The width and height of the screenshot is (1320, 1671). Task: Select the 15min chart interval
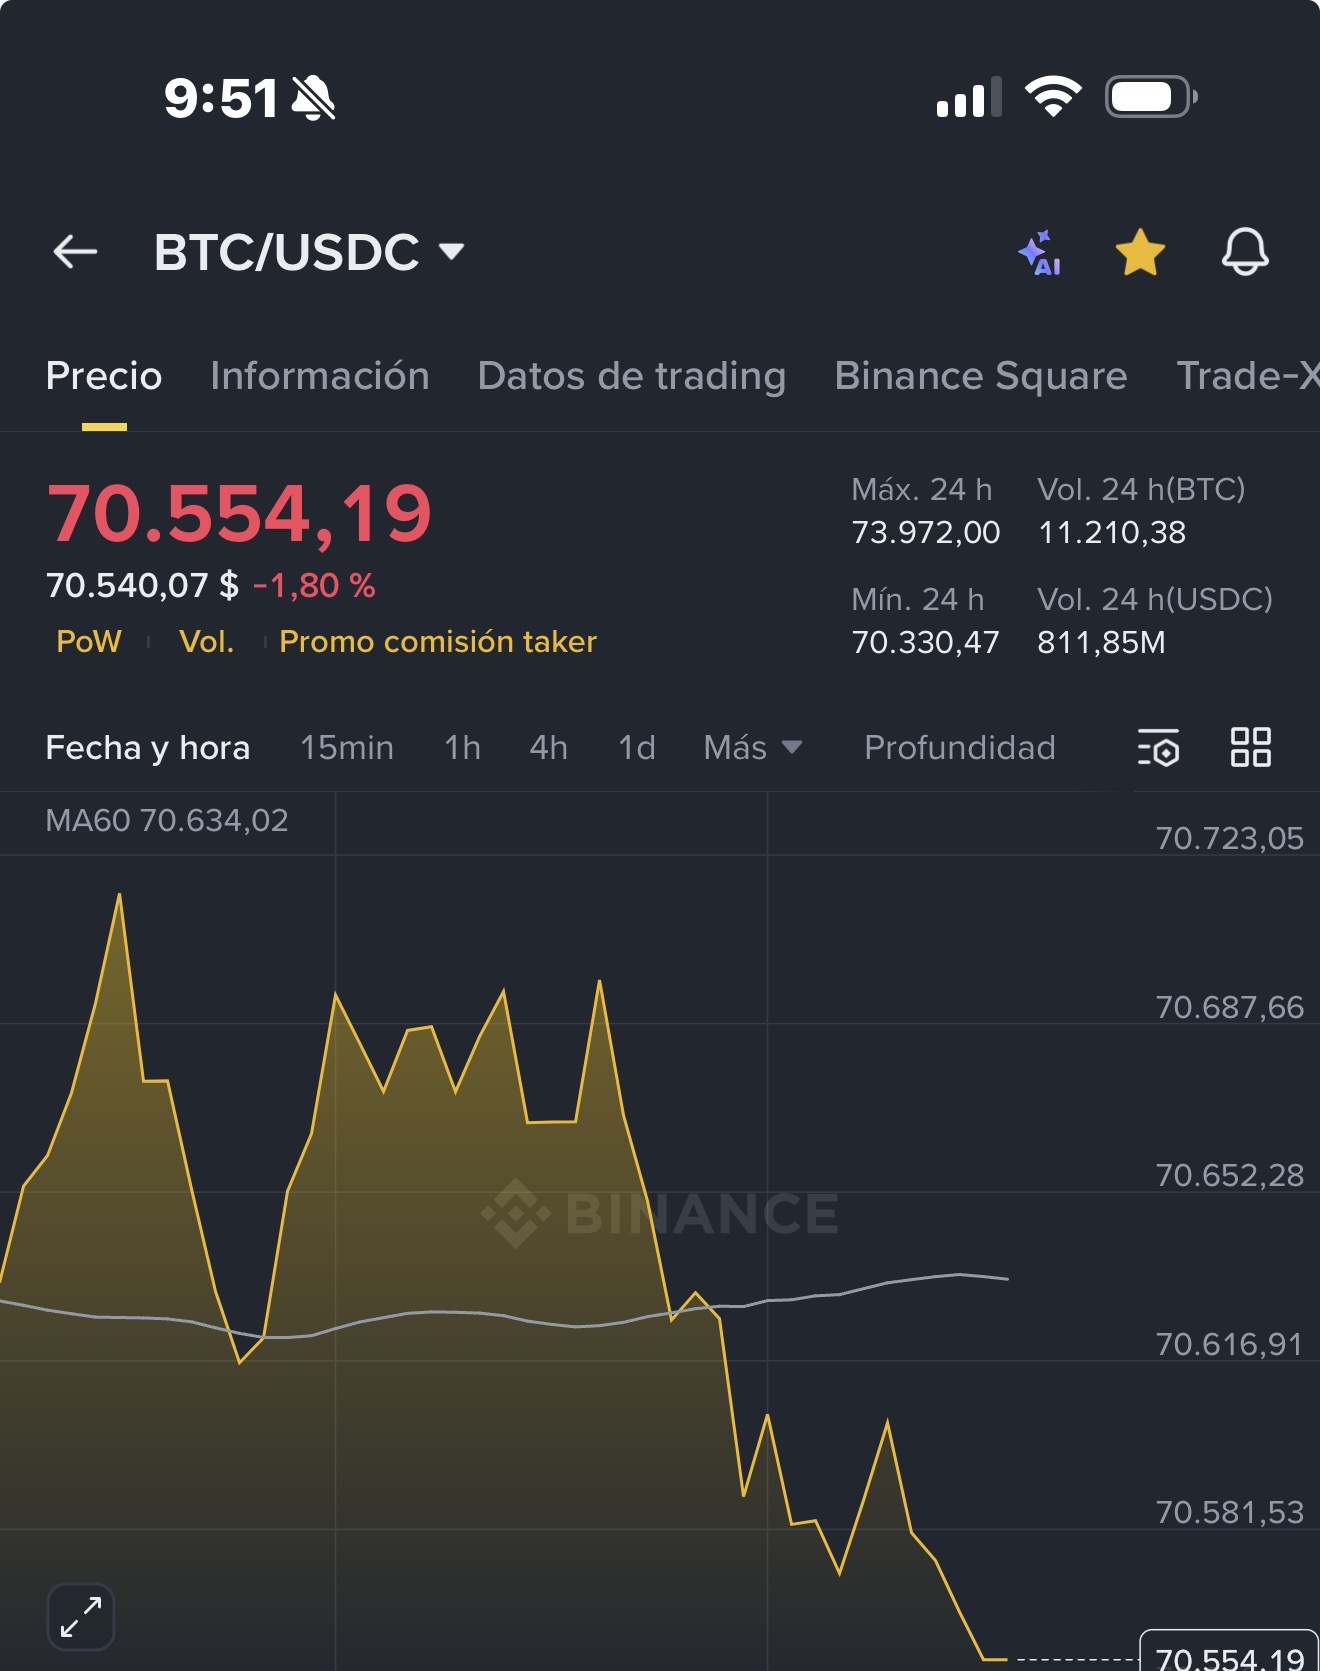347,748
